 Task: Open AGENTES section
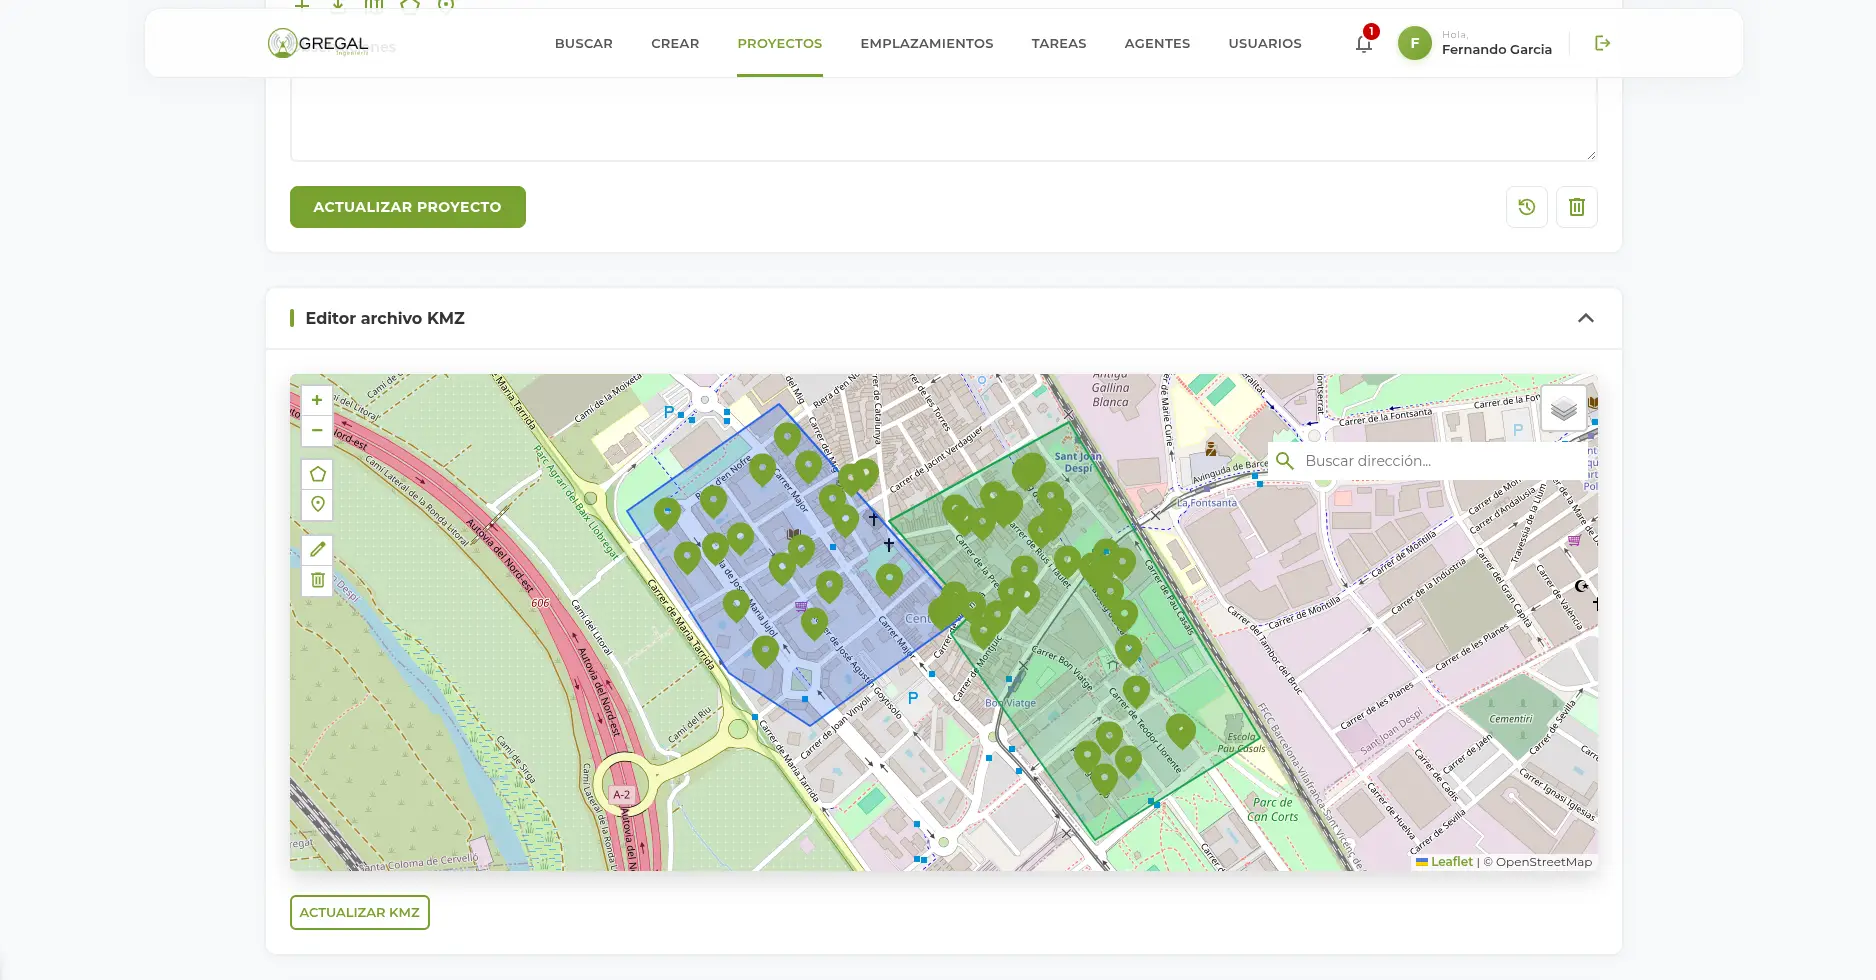click(x=1157, y=43)
